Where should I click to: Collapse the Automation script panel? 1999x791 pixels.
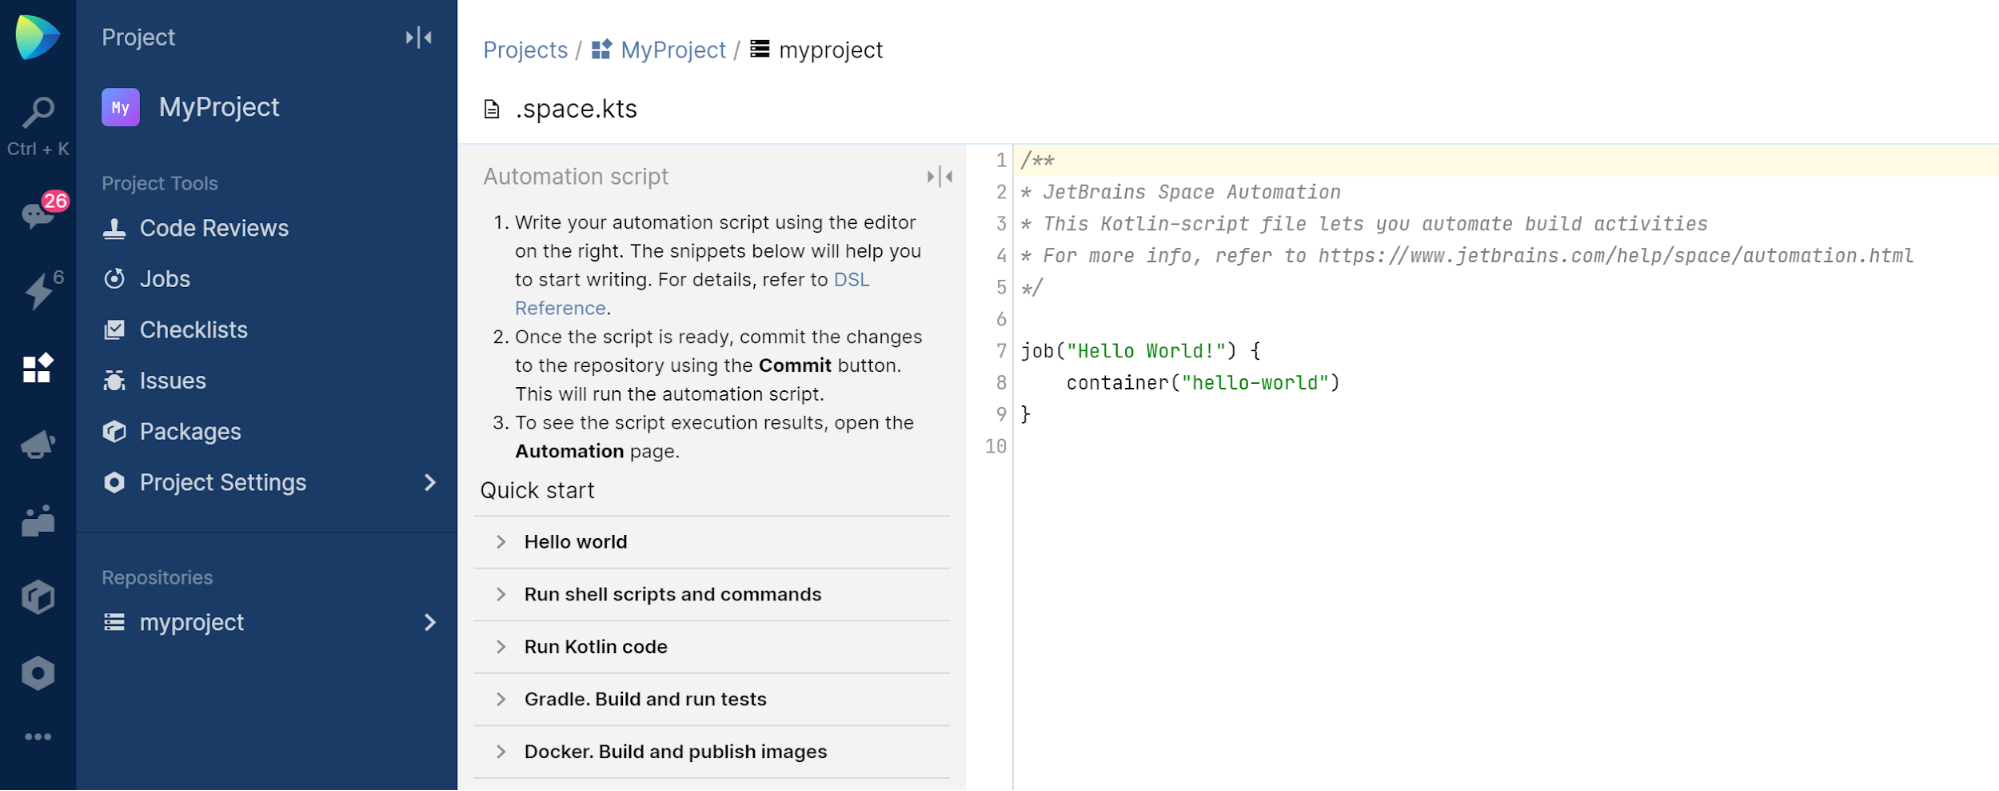coord(940,177)
